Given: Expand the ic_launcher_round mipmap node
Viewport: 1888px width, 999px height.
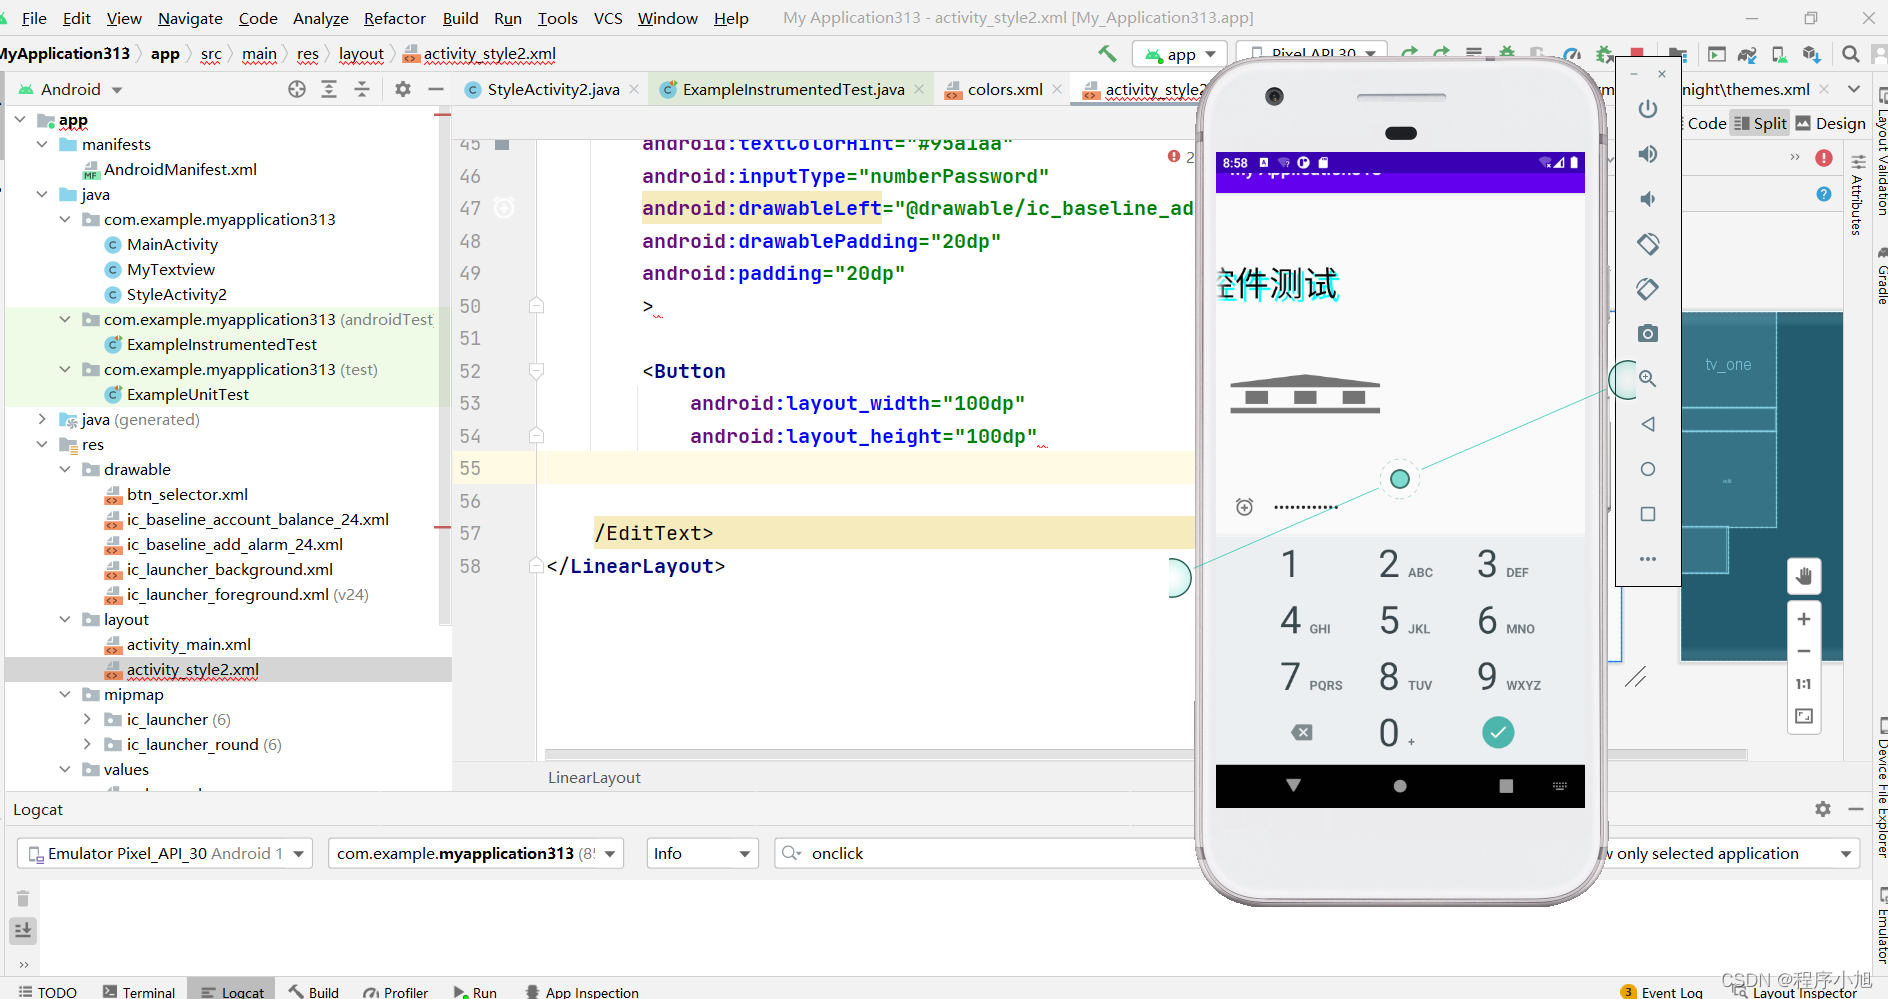Looking at the screenshot, I should tap(87, 744).
